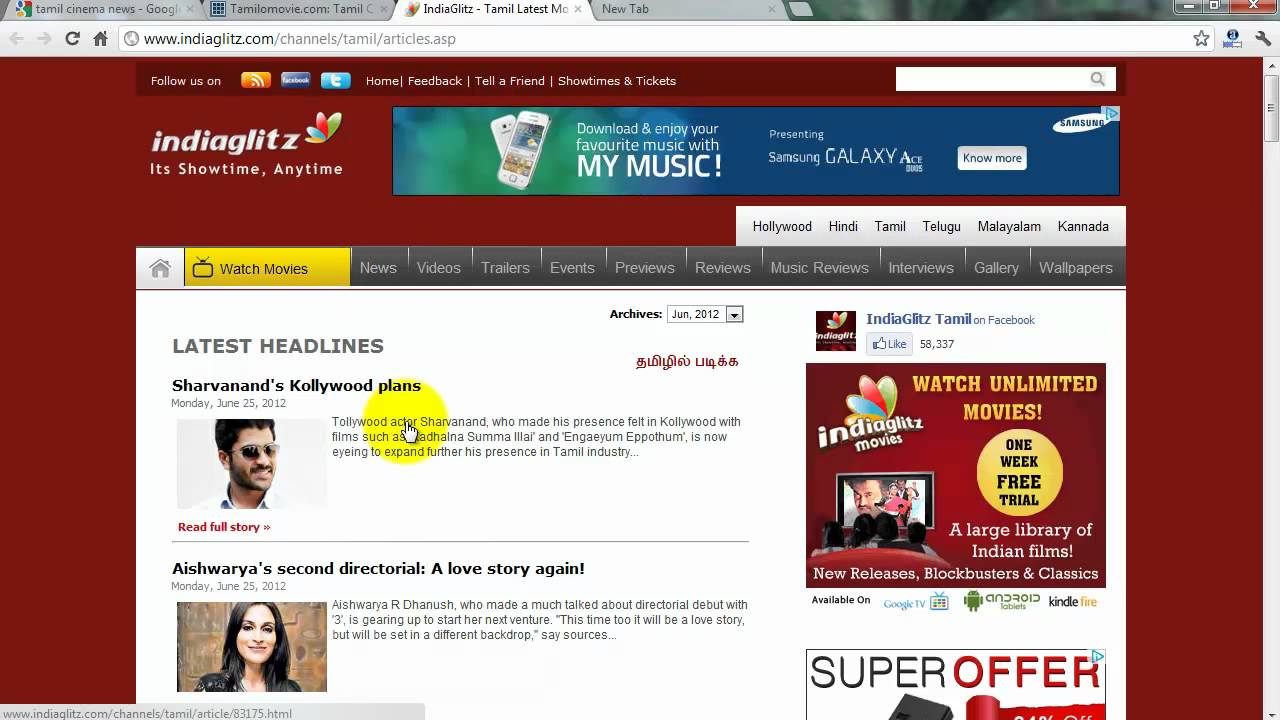The height and width of the screenshot is (720, 1280).
Task: Click the Google TV availability icon
Action: pyautogui.click(x=915, y=602)
